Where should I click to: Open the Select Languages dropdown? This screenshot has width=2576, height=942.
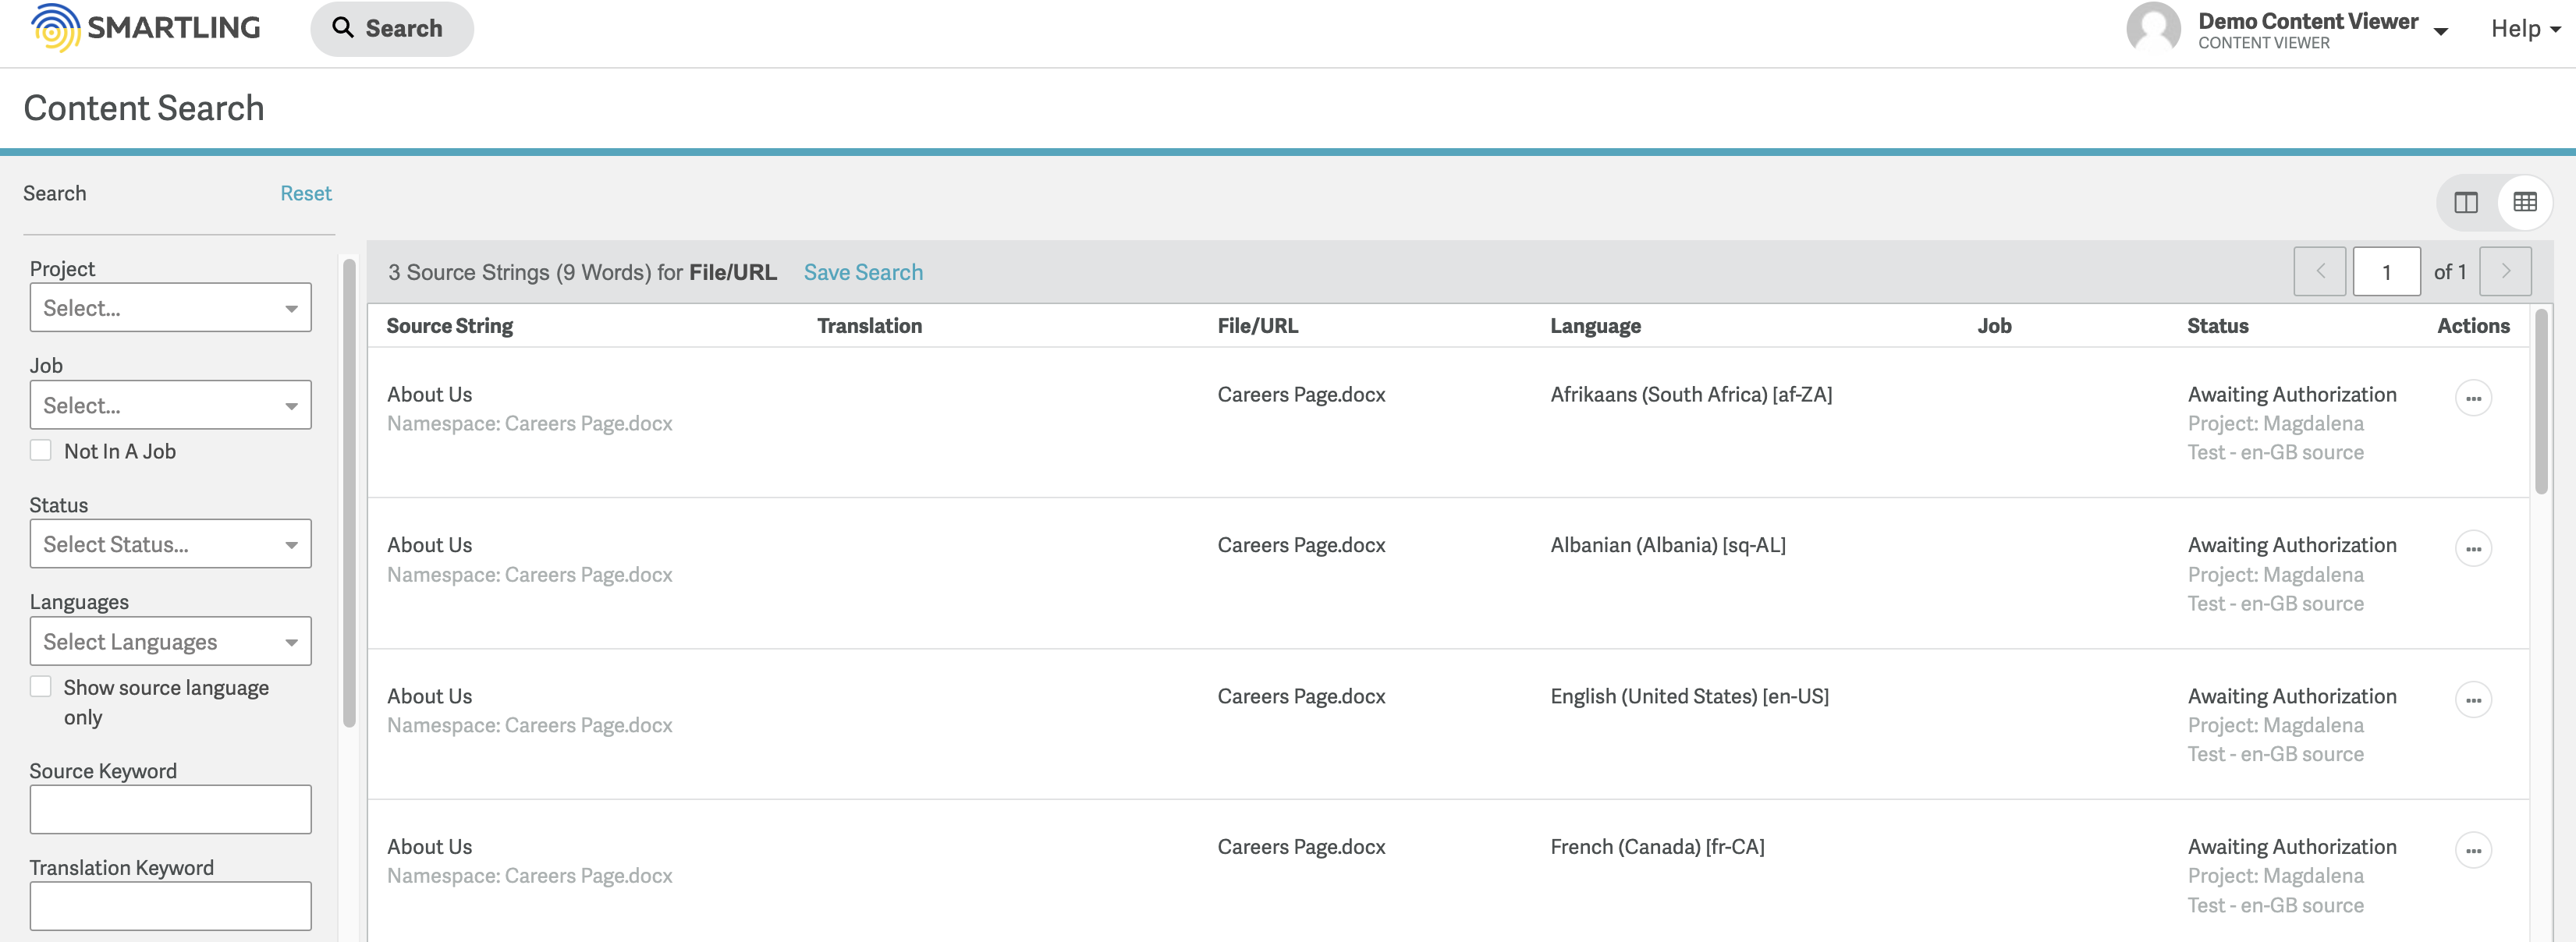170,641
